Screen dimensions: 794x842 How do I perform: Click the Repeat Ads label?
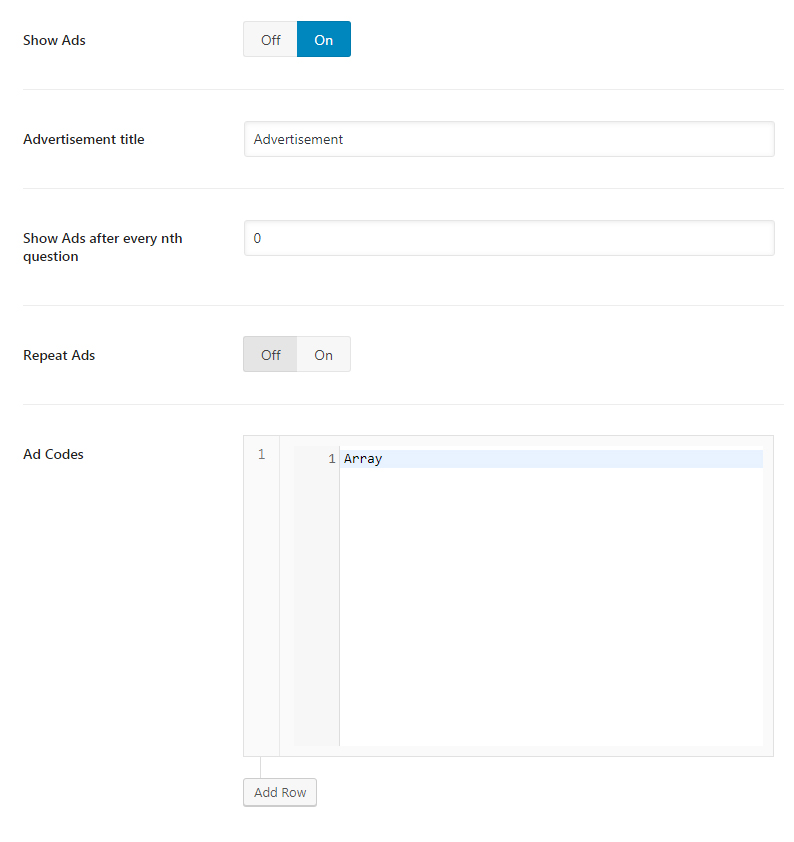coord(59,355)
